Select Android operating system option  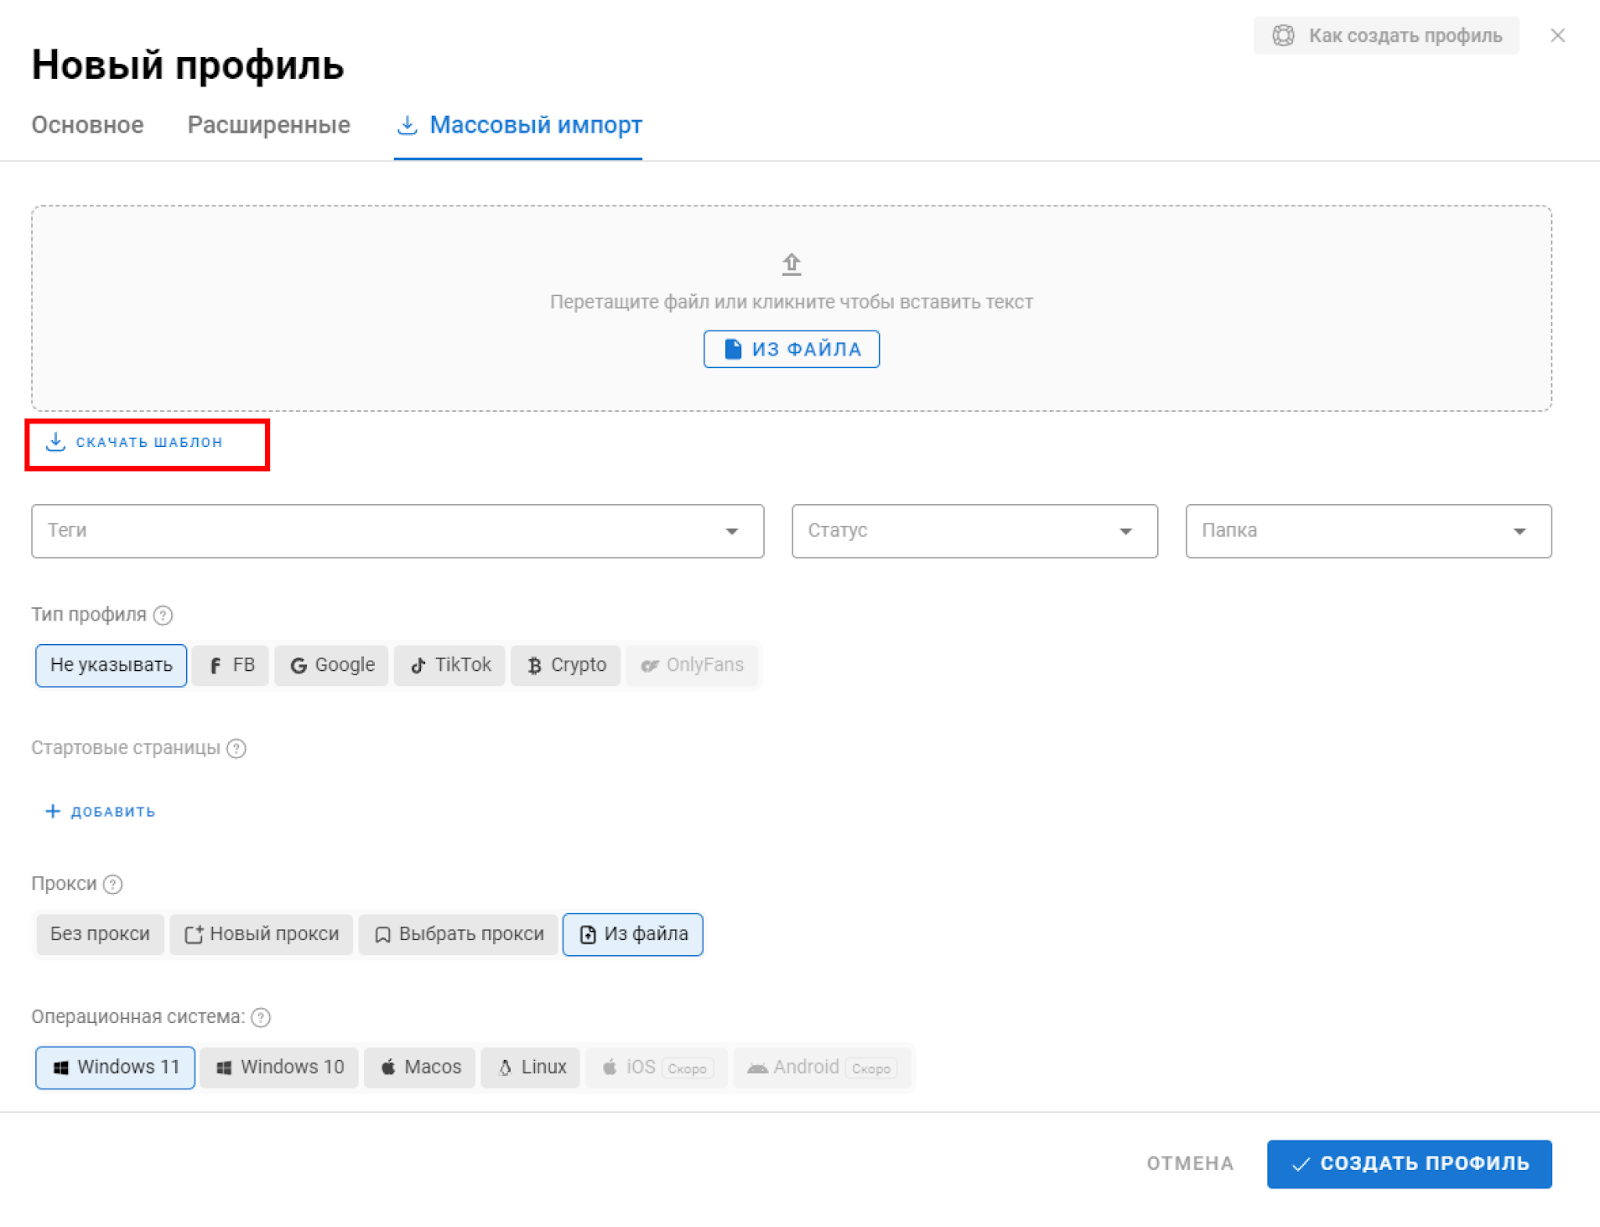pos(822,1067)
